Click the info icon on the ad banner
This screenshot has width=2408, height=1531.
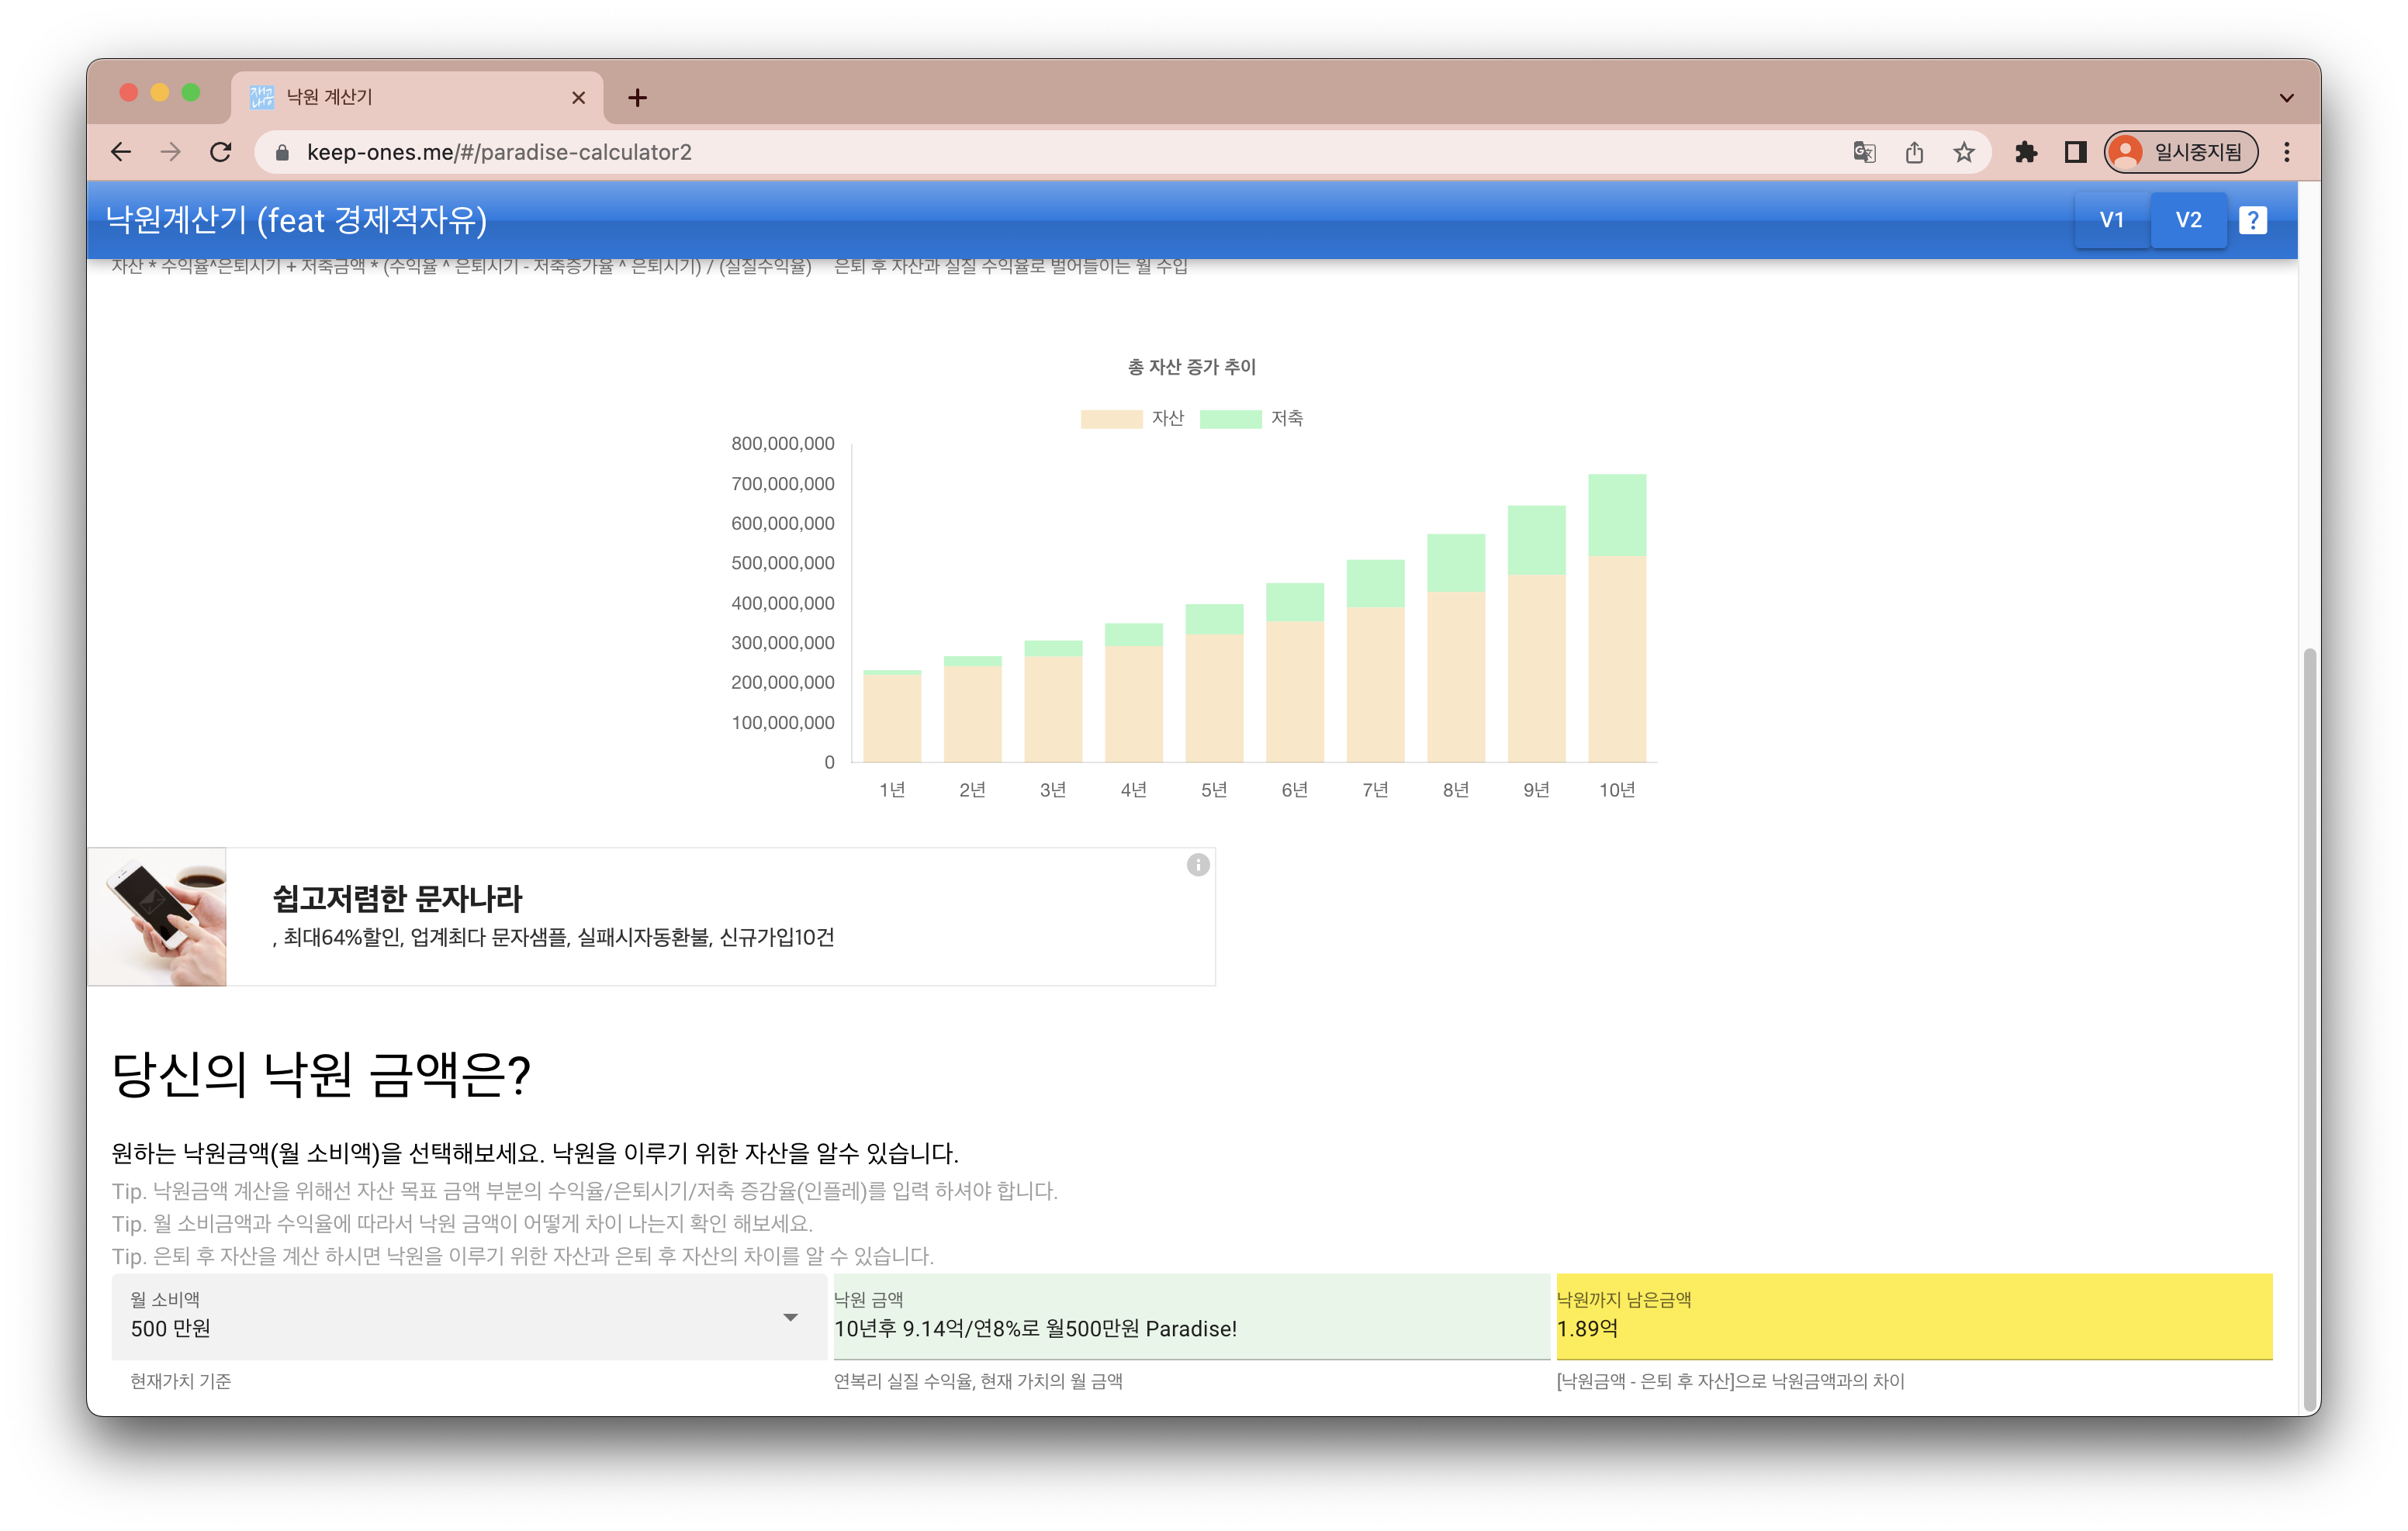1198,865
